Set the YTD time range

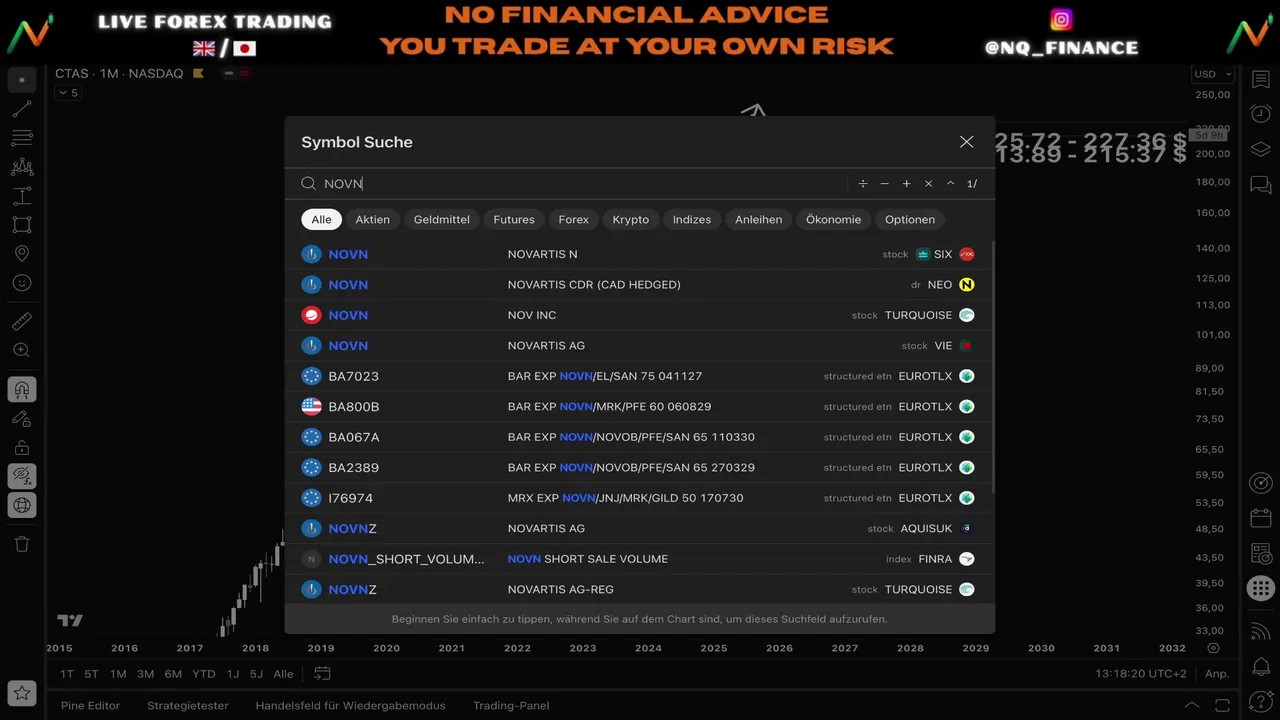[203, 674]
